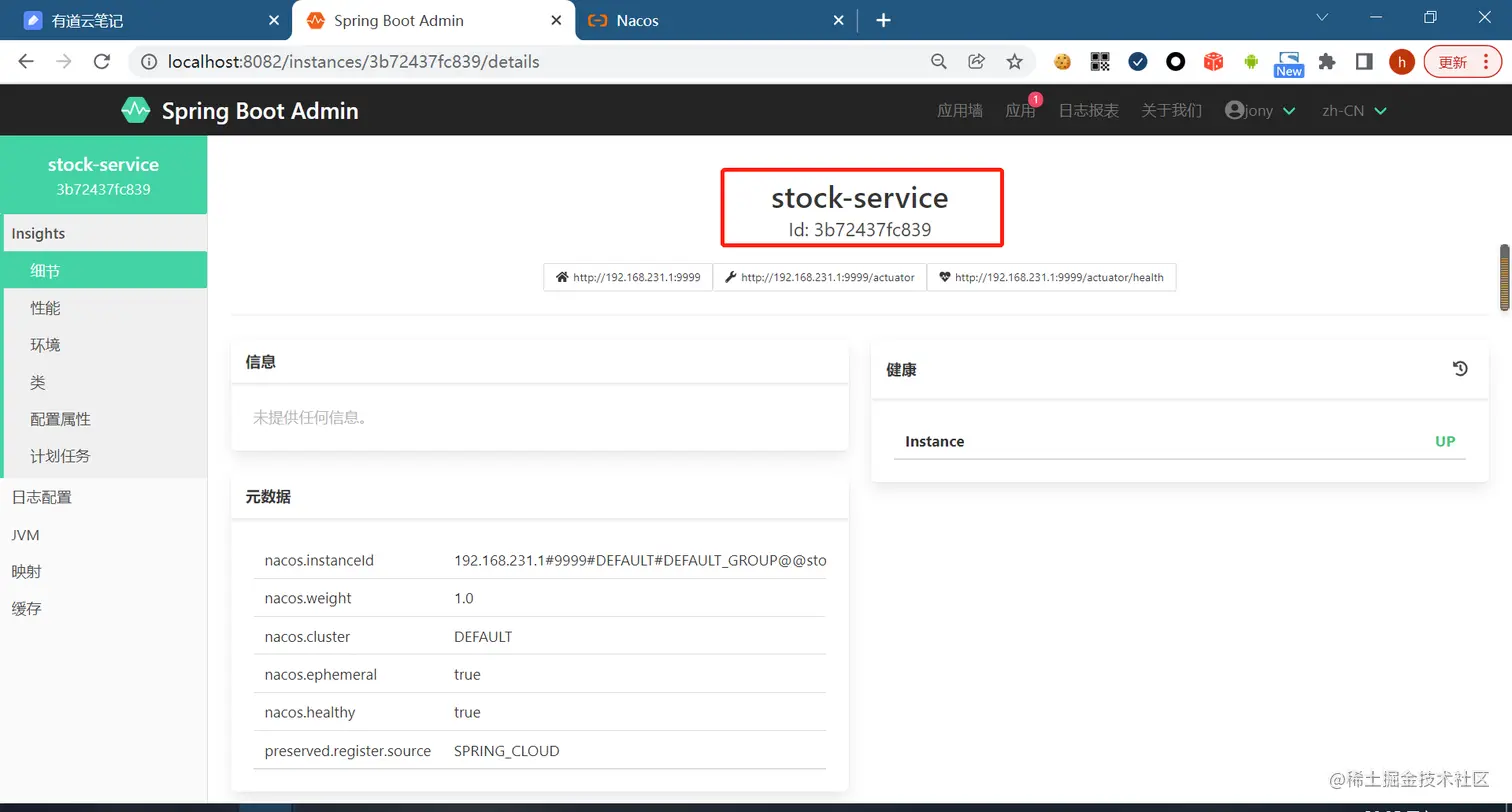Open the jony user dropdown

(x=1260, y=110)
